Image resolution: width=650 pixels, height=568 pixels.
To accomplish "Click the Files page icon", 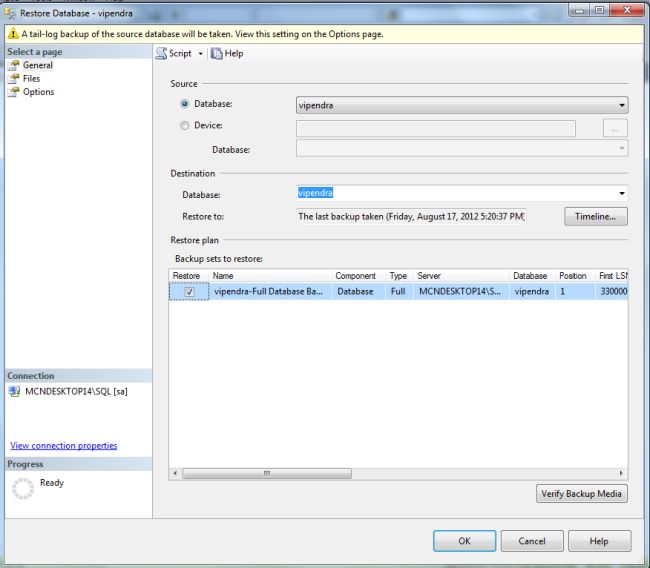I will tap(14, 78).
